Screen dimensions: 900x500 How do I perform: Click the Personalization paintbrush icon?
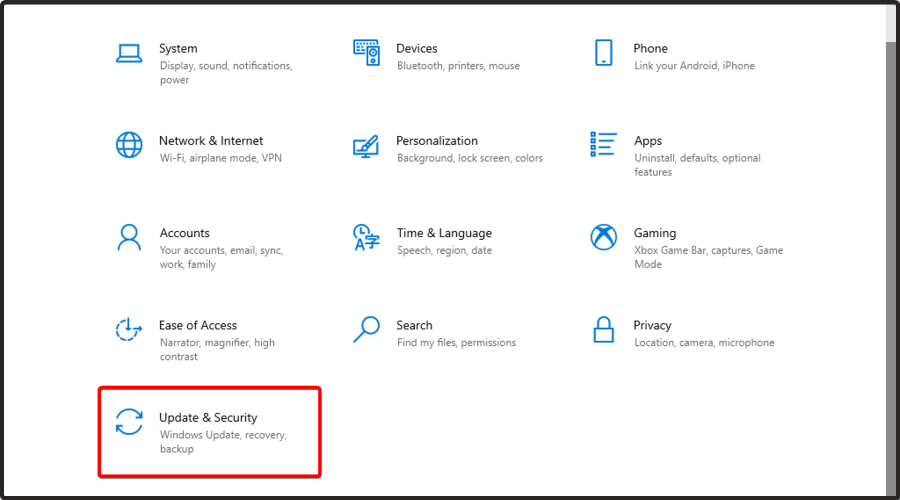366,146
